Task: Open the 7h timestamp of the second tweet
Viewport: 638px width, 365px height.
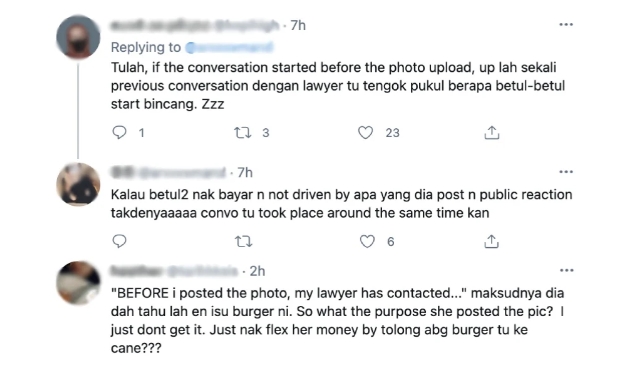Action: coord(245,173)
